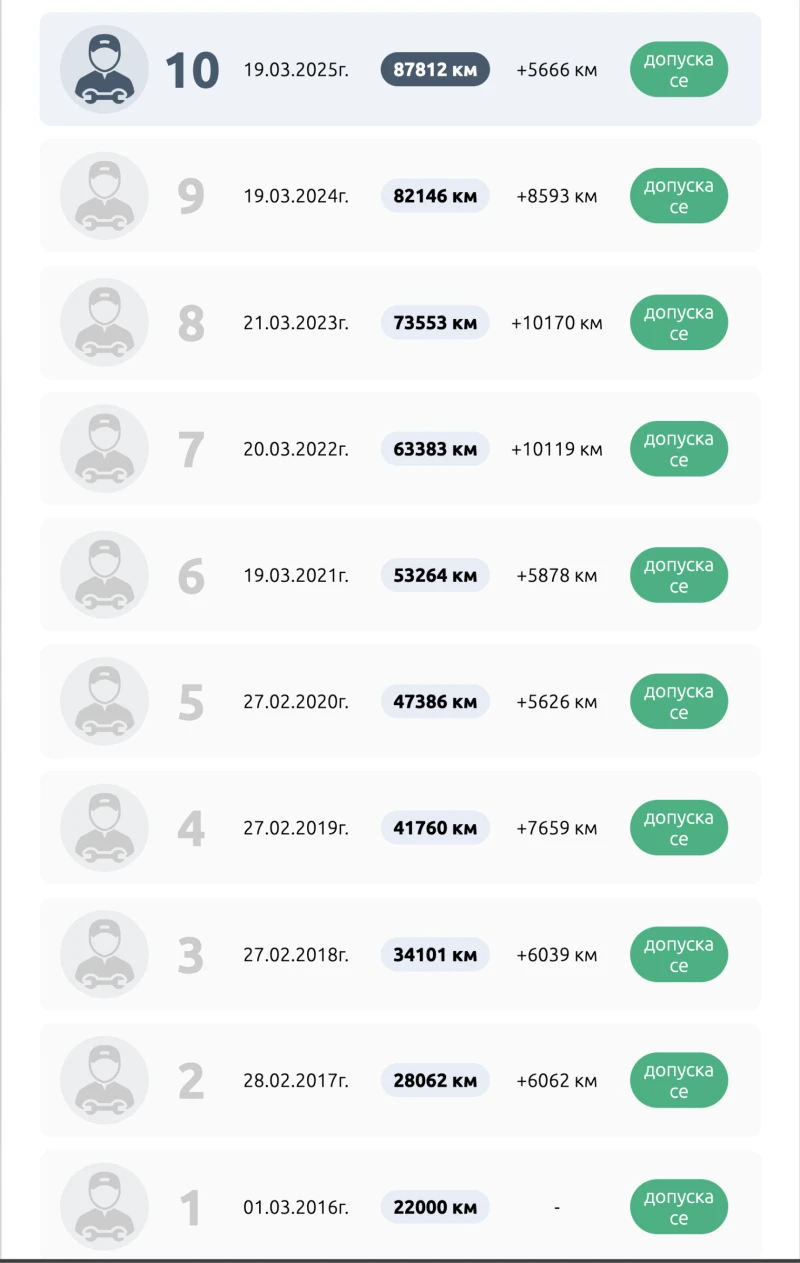Viewport: 800px width, 1263px height.
Task: Click the mechanic avatar icon for inspection 9
Action: (104, 196)
